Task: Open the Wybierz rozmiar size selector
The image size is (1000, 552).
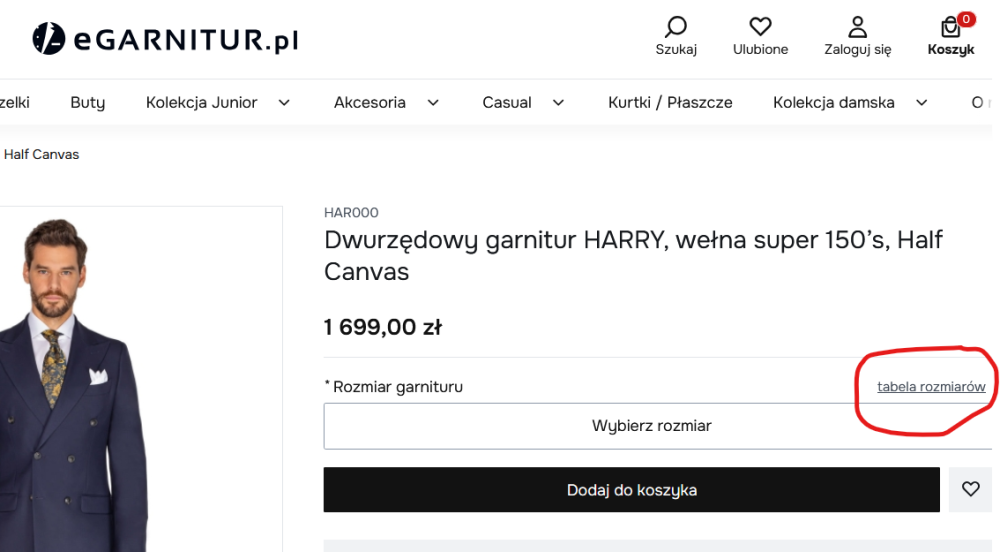Action: (x=651, y=426)
